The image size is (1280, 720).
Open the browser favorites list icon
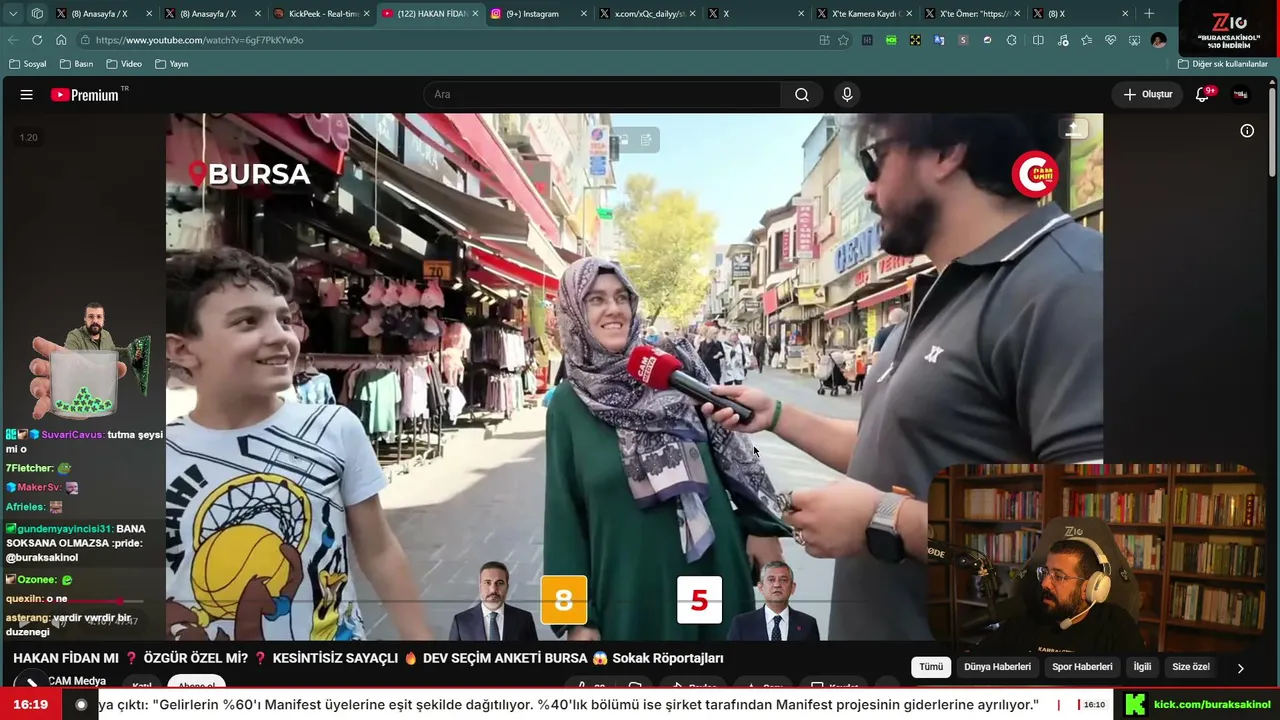(1086, 40)
